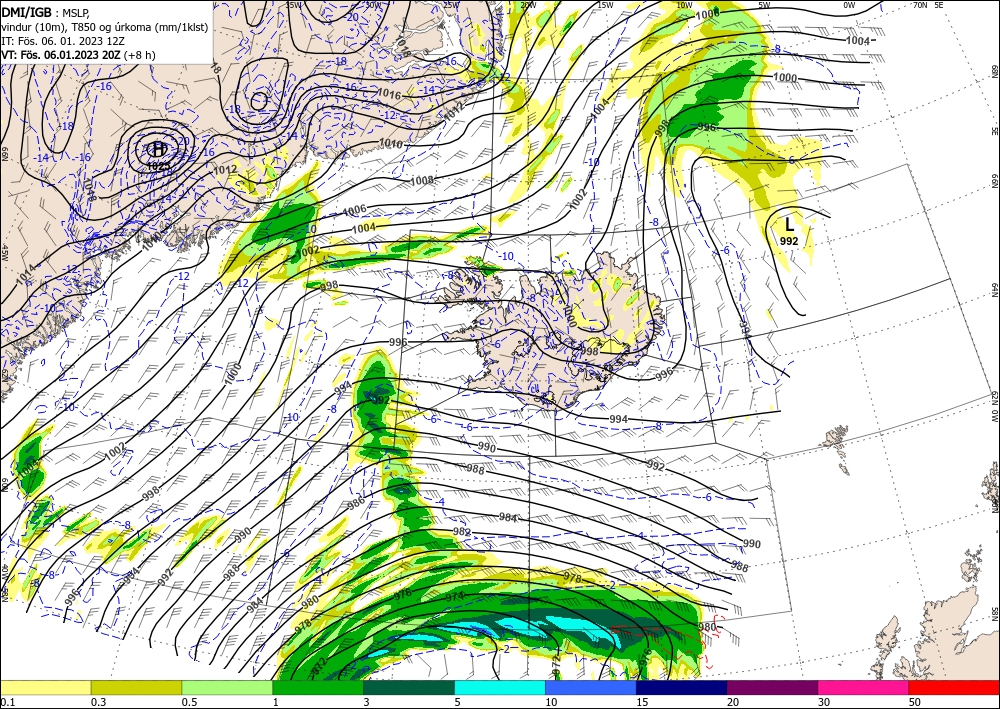1000x709 pixels.
Task: Click the 0.1 tick label on the legend
Action: click(7, 702)
